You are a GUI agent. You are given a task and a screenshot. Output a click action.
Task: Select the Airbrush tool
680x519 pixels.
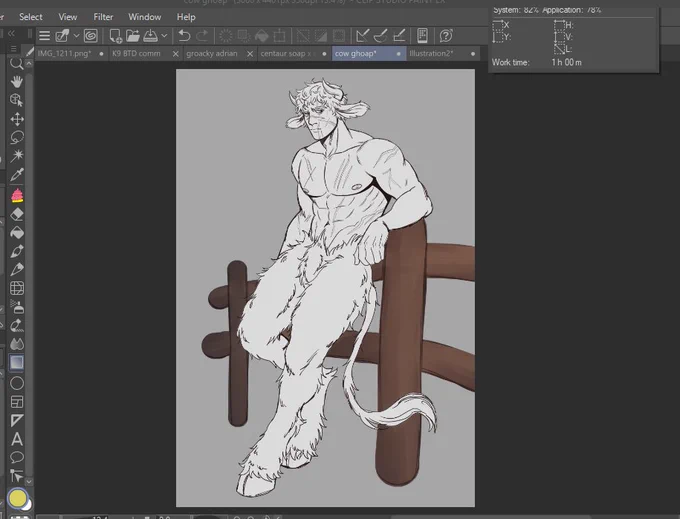[16, 307]
